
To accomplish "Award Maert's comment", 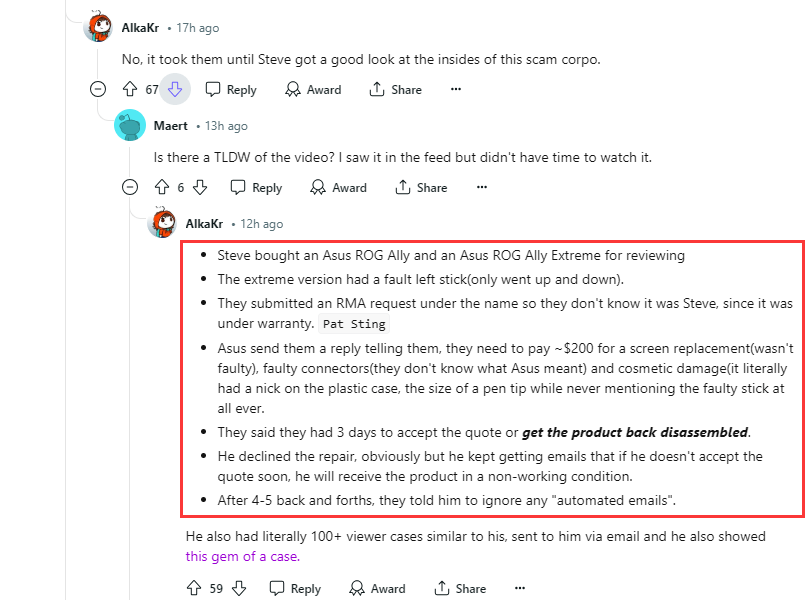I will point(339,187).
